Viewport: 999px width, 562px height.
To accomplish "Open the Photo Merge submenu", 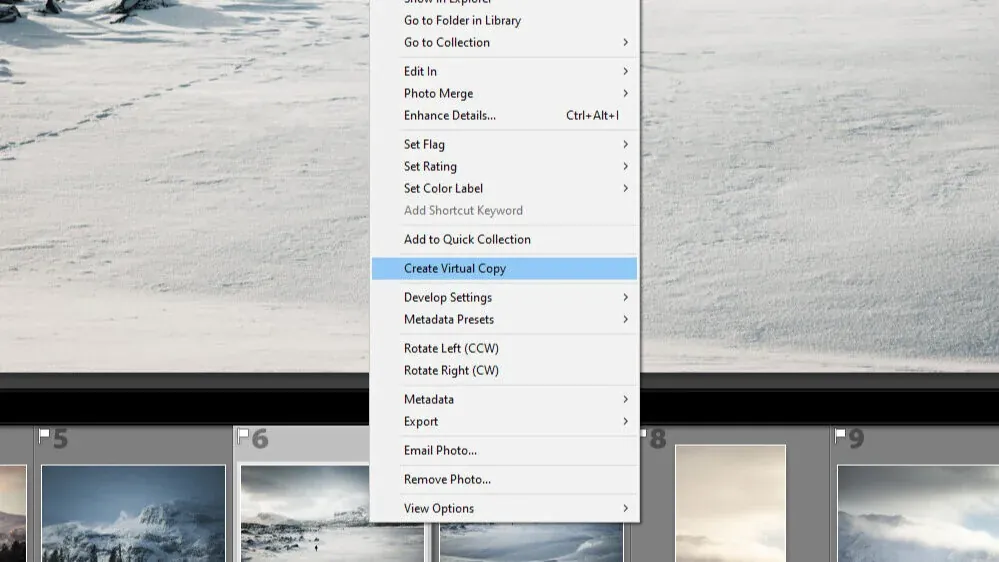I will pyautogui.click(x=504, y=94).
